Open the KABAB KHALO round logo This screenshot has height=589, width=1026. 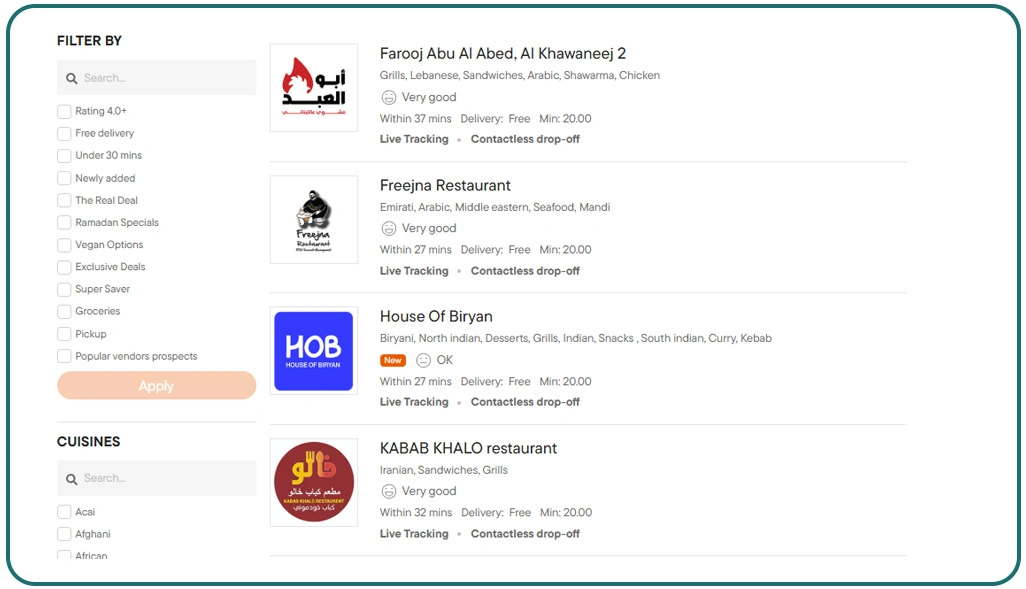(x=313, y=482)
